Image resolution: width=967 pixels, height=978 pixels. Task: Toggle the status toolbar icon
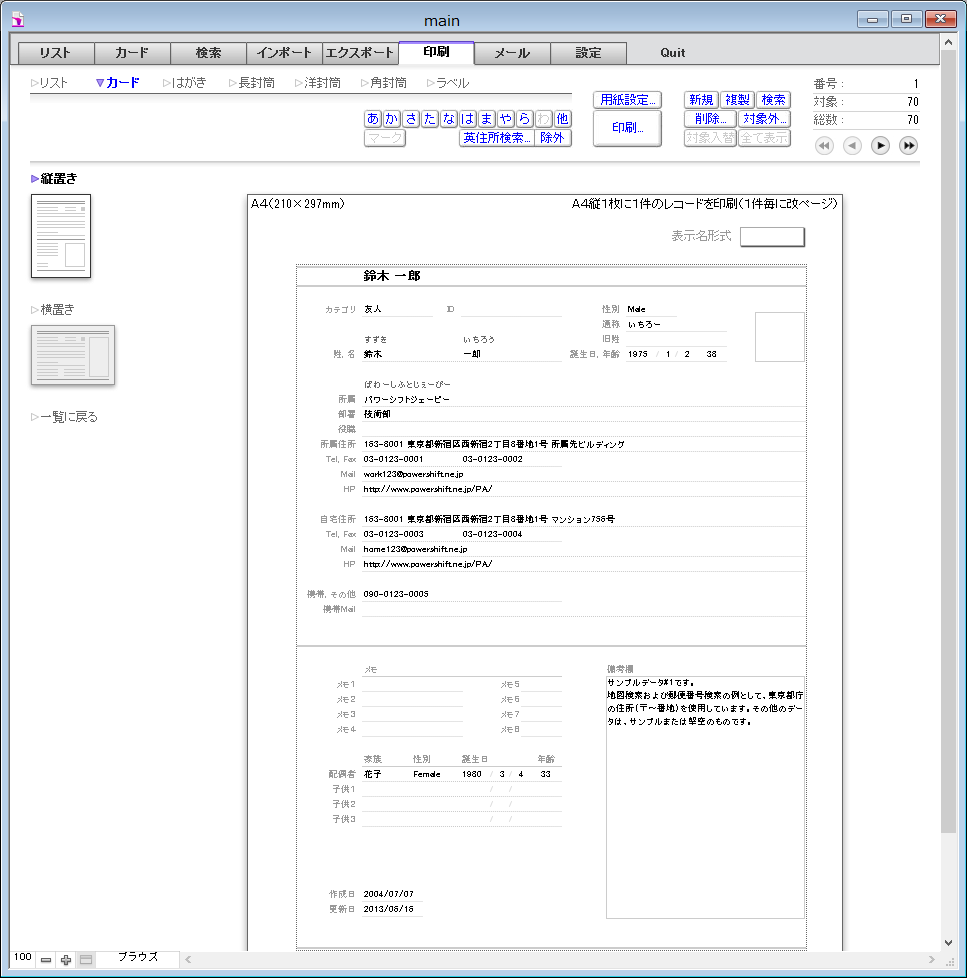tap(86, 959)
